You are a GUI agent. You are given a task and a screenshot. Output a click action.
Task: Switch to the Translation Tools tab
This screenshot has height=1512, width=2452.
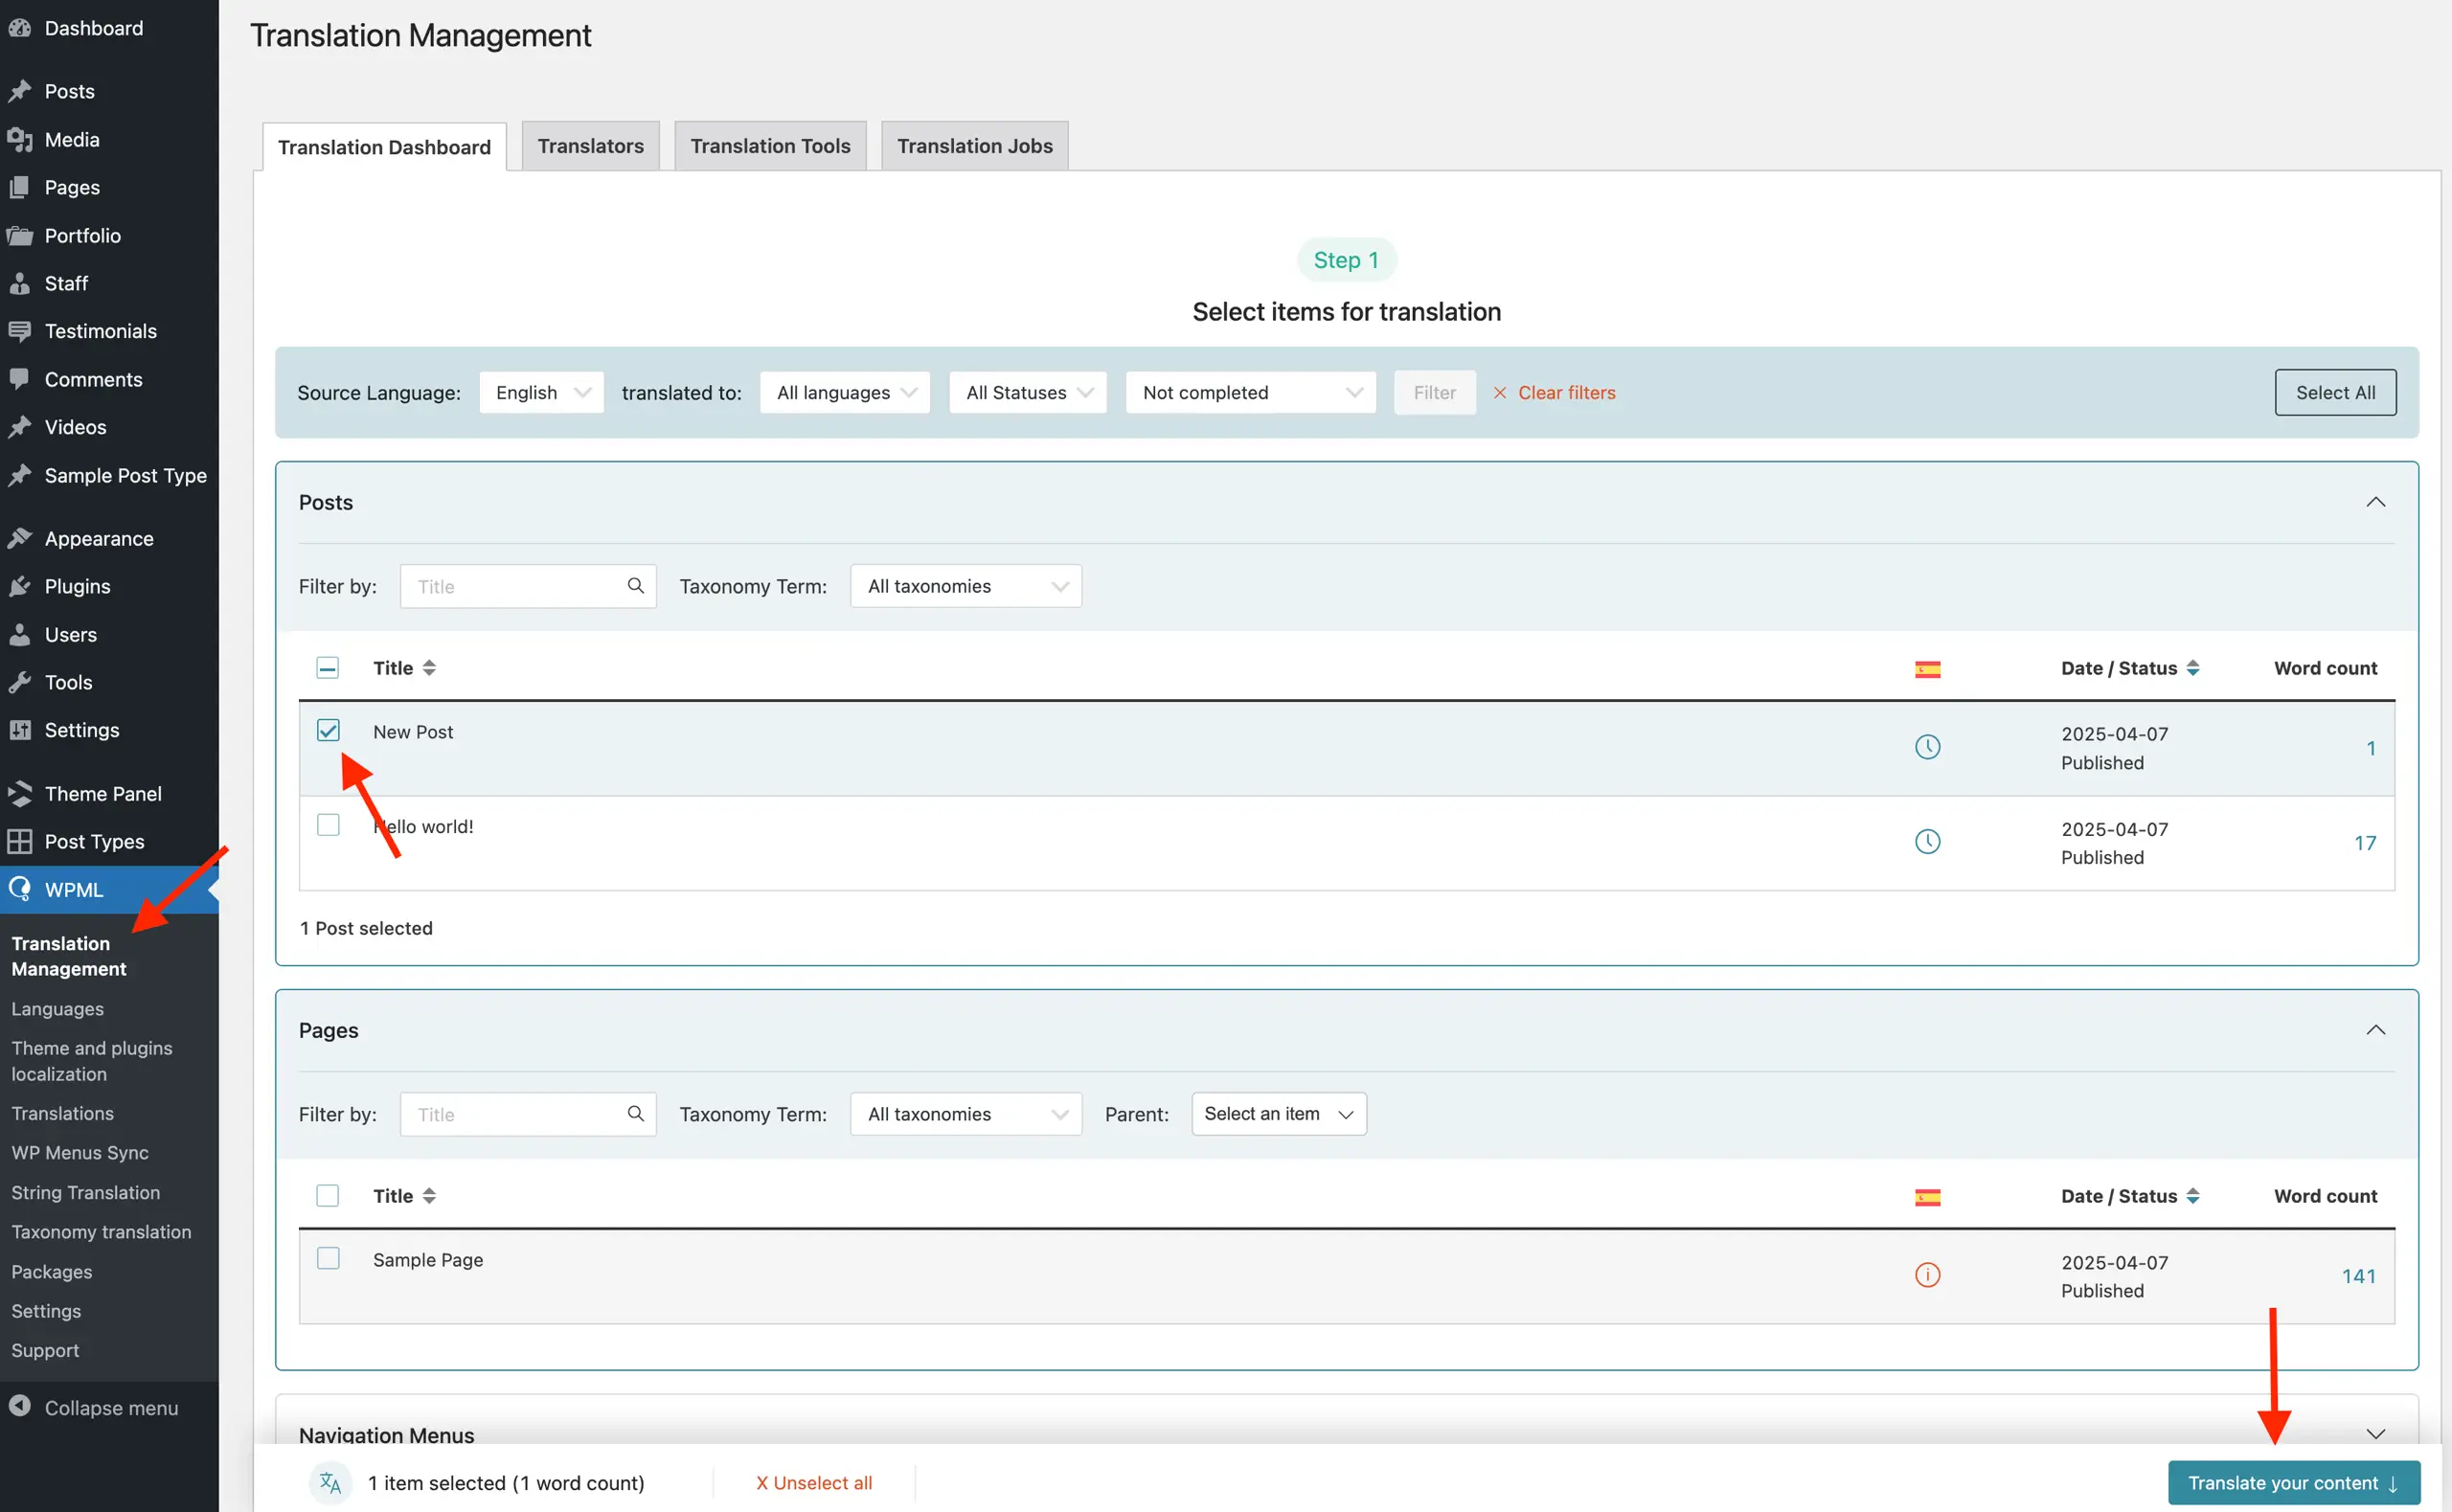770,146
